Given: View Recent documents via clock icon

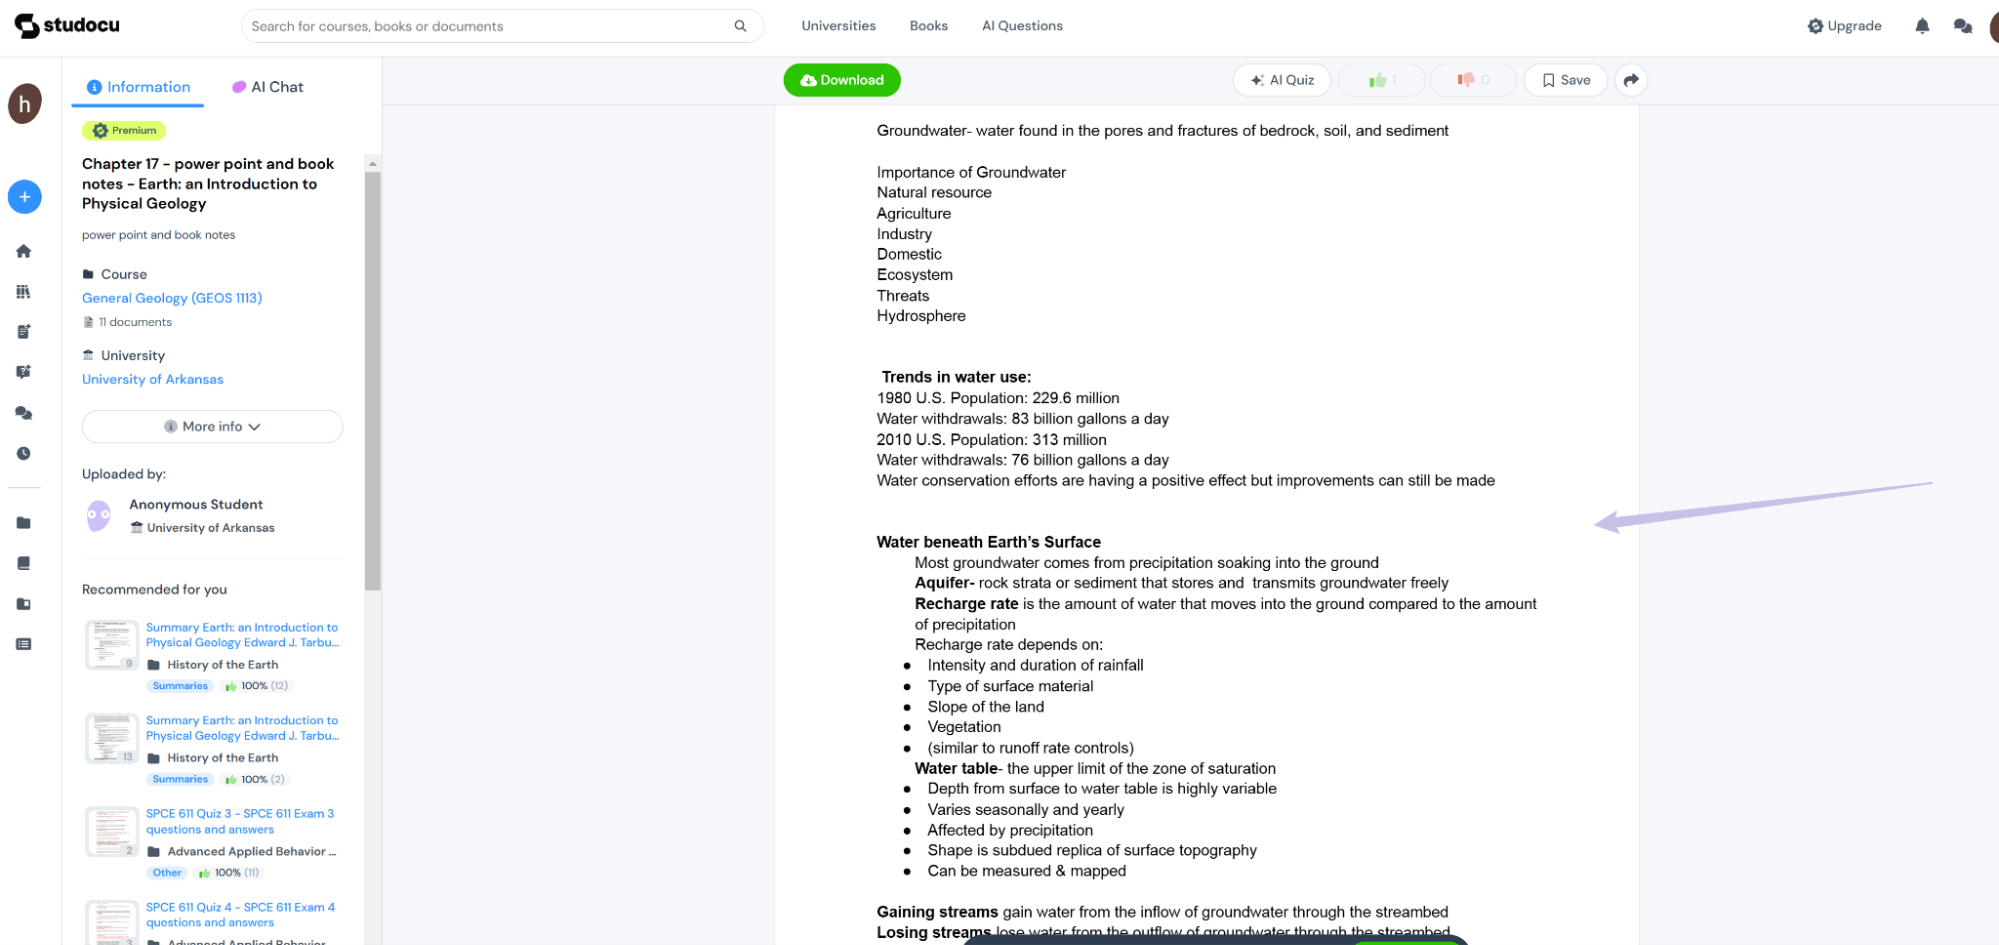Looking at the screenshot, I should click(x=24, y=453).
